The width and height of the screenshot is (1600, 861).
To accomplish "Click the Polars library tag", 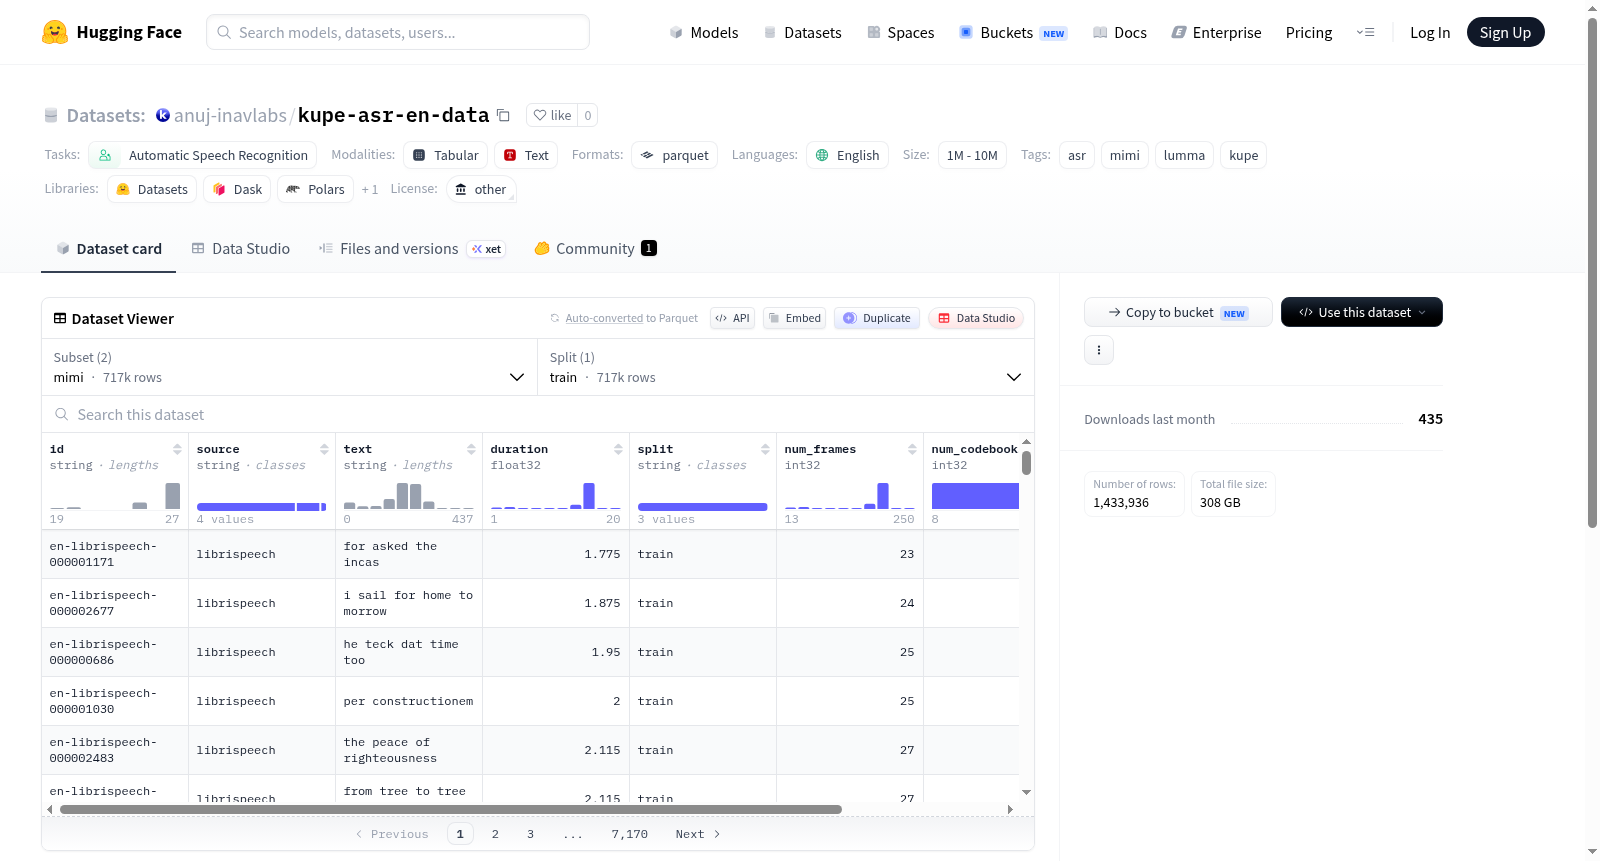I will tap(315, 189).
